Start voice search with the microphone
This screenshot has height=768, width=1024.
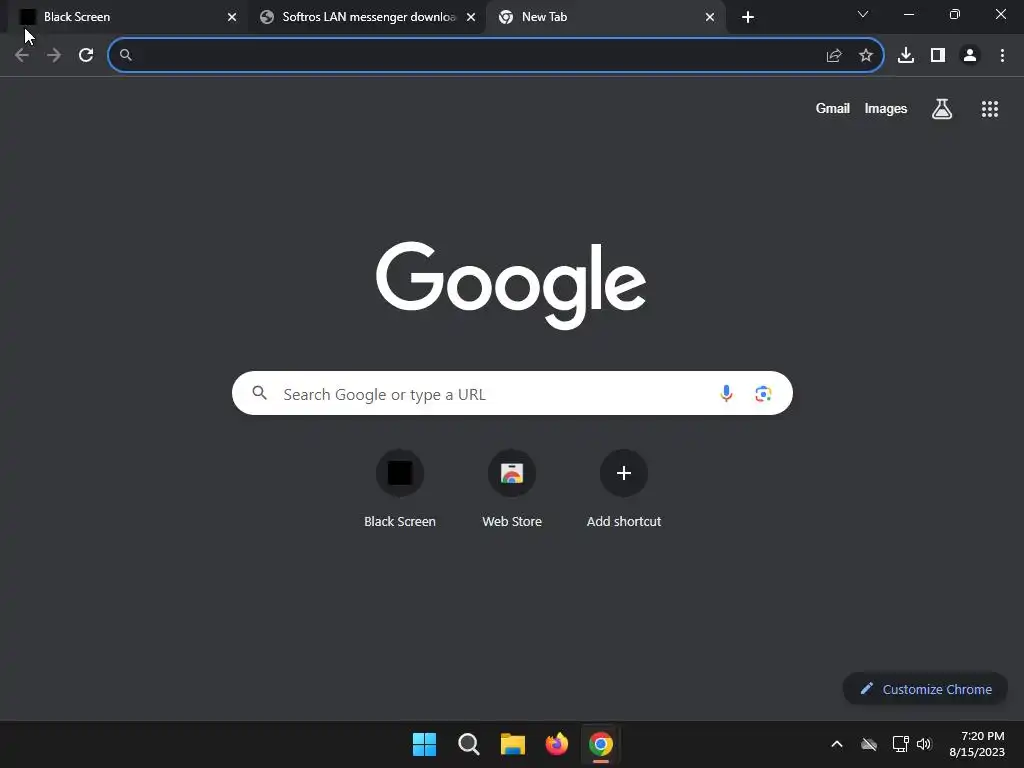pos(726,393)
